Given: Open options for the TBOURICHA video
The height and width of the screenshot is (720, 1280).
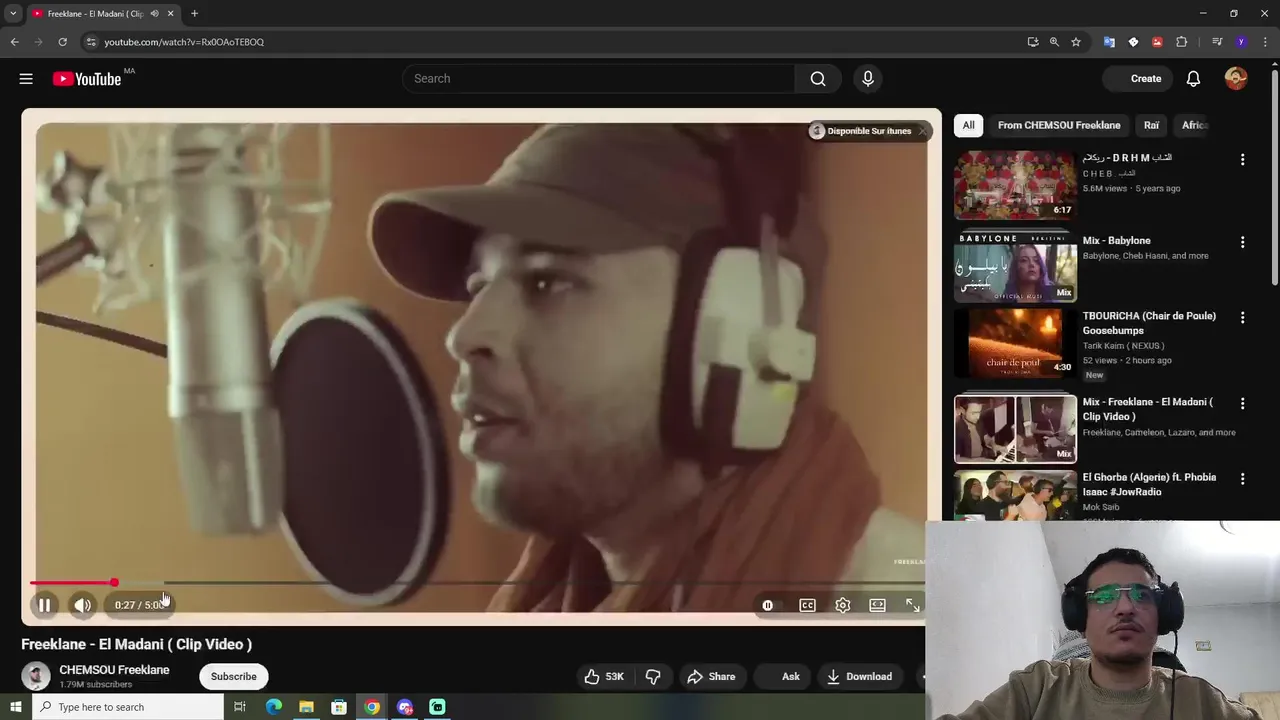Looking at the screenshot, I should pos(1242,318).
